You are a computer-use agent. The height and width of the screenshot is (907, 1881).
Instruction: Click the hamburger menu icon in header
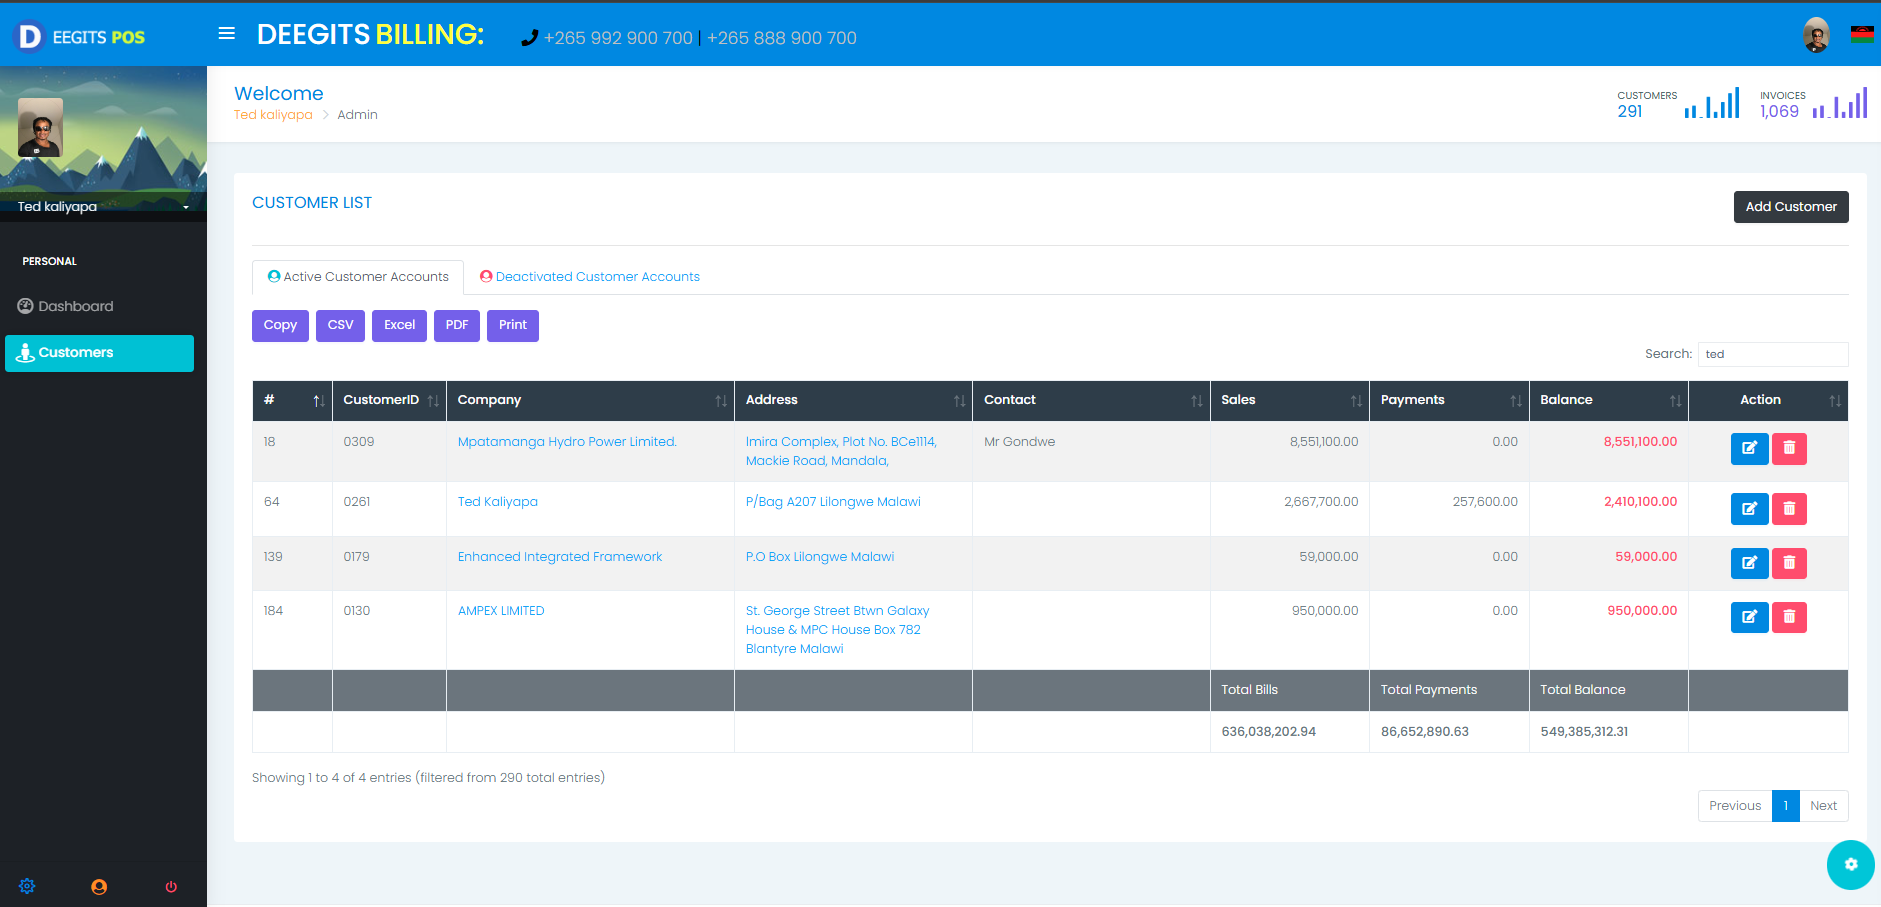[227, 34]
